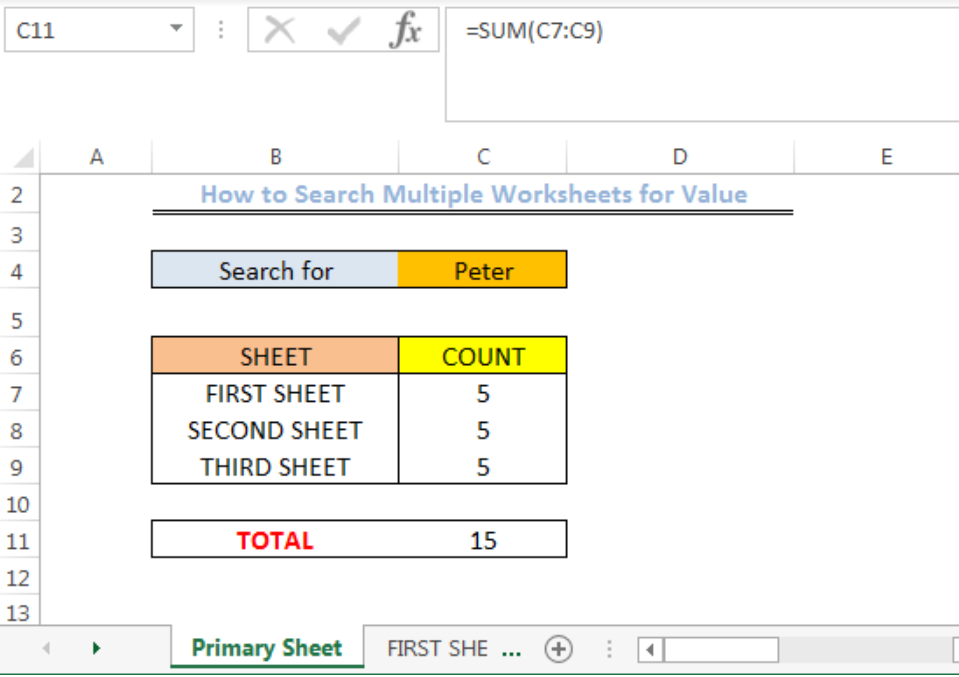Open the Name Box dropdown arrow
Screen dimensions: 959x677
[177, 29]
